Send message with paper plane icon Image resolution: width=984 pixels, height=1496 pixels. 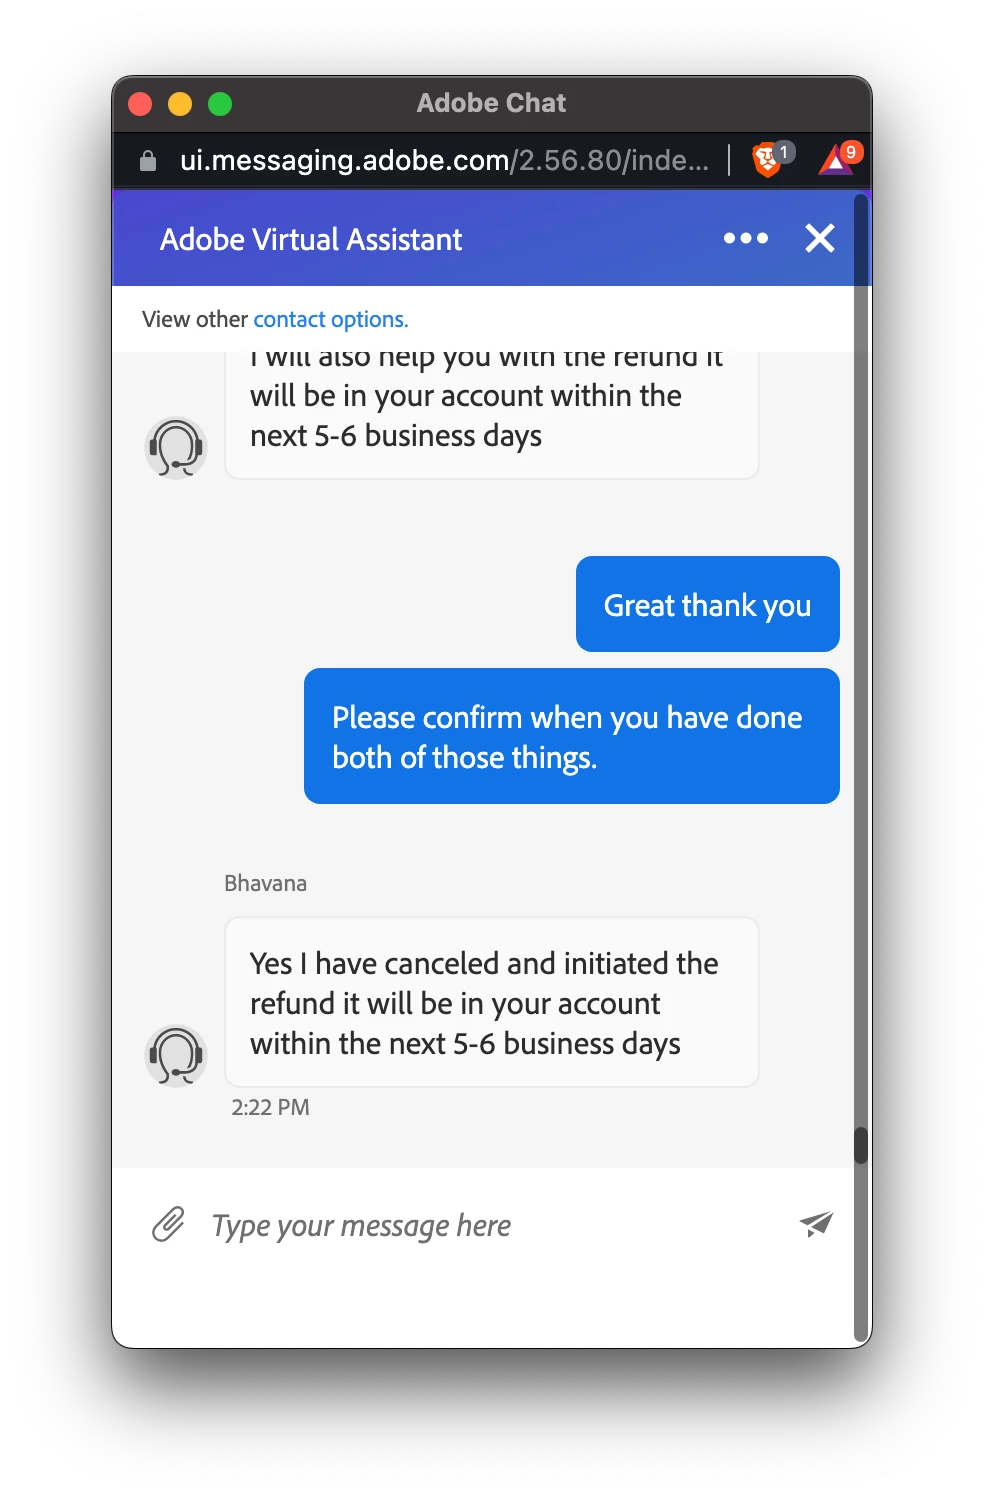point(816,1224)
